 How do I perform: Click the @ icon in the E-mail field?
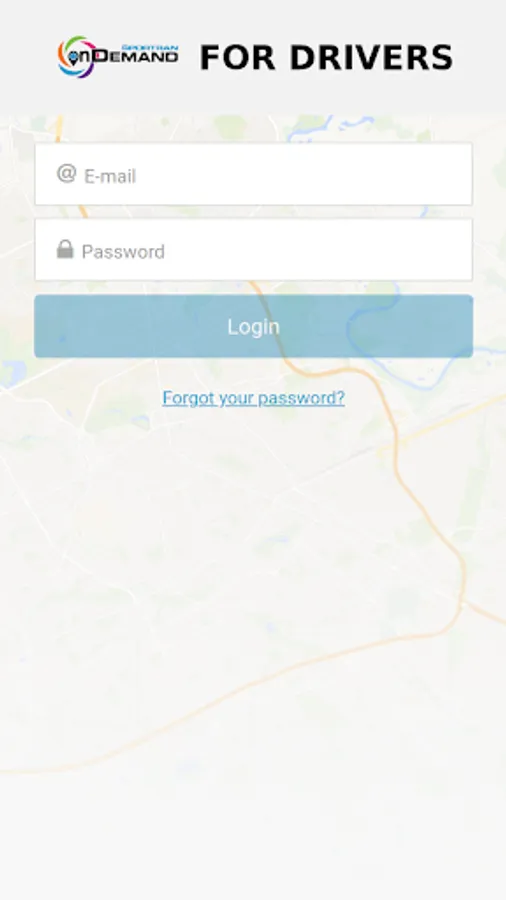(x=67, y=173)
